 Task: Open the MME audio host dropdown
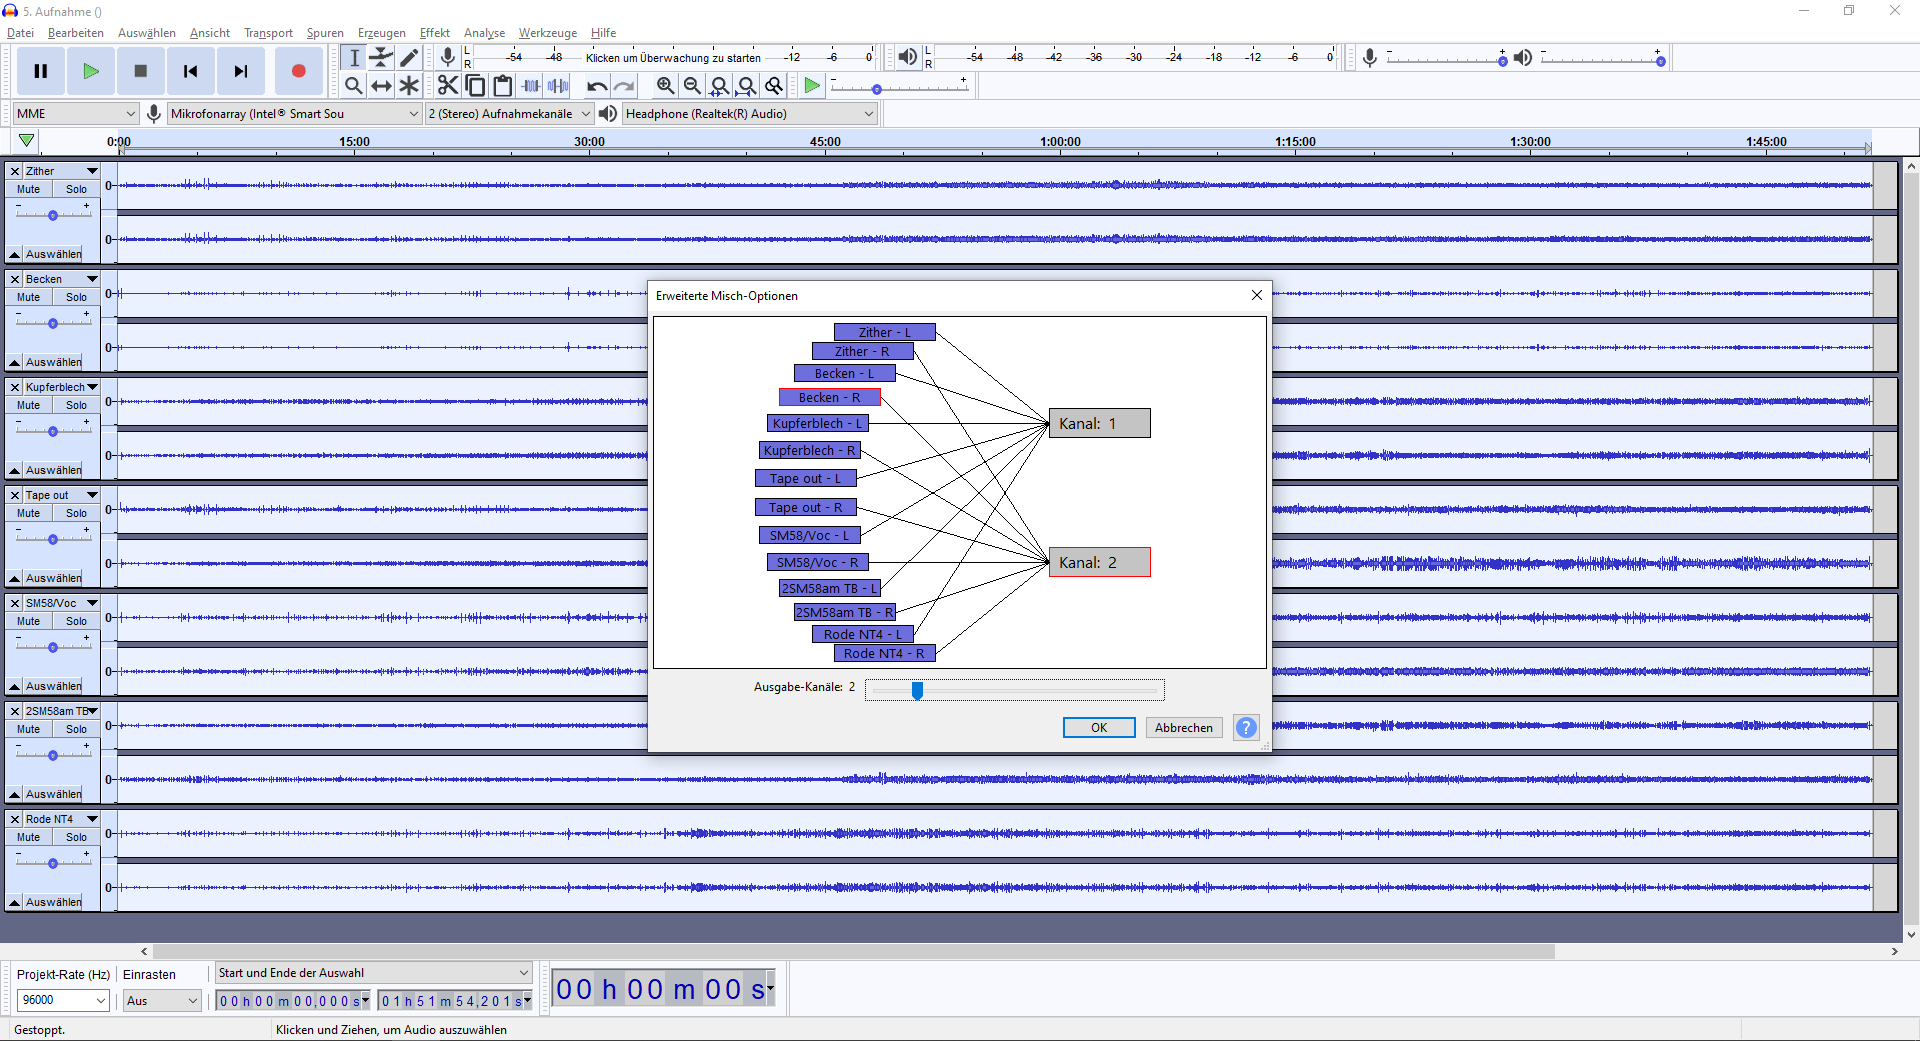coord(75,114)
